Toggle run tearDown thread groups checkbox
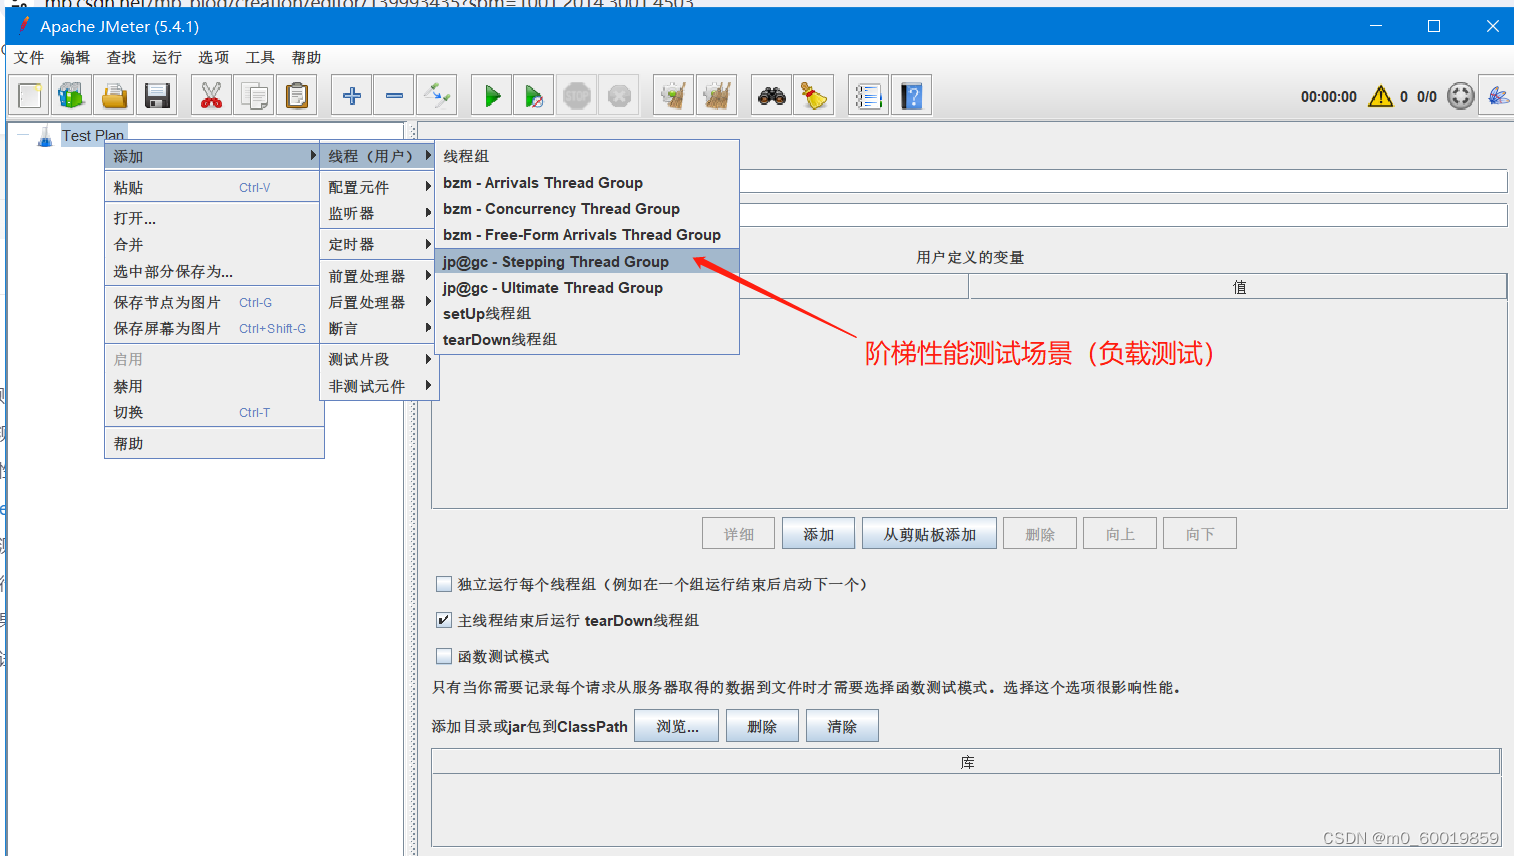 444,620
